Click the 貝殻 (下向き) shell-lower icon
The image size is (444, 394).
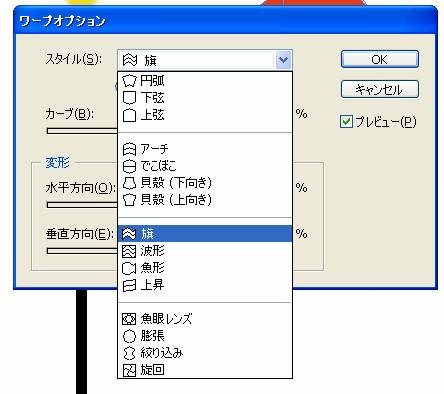tap(129, 183)
